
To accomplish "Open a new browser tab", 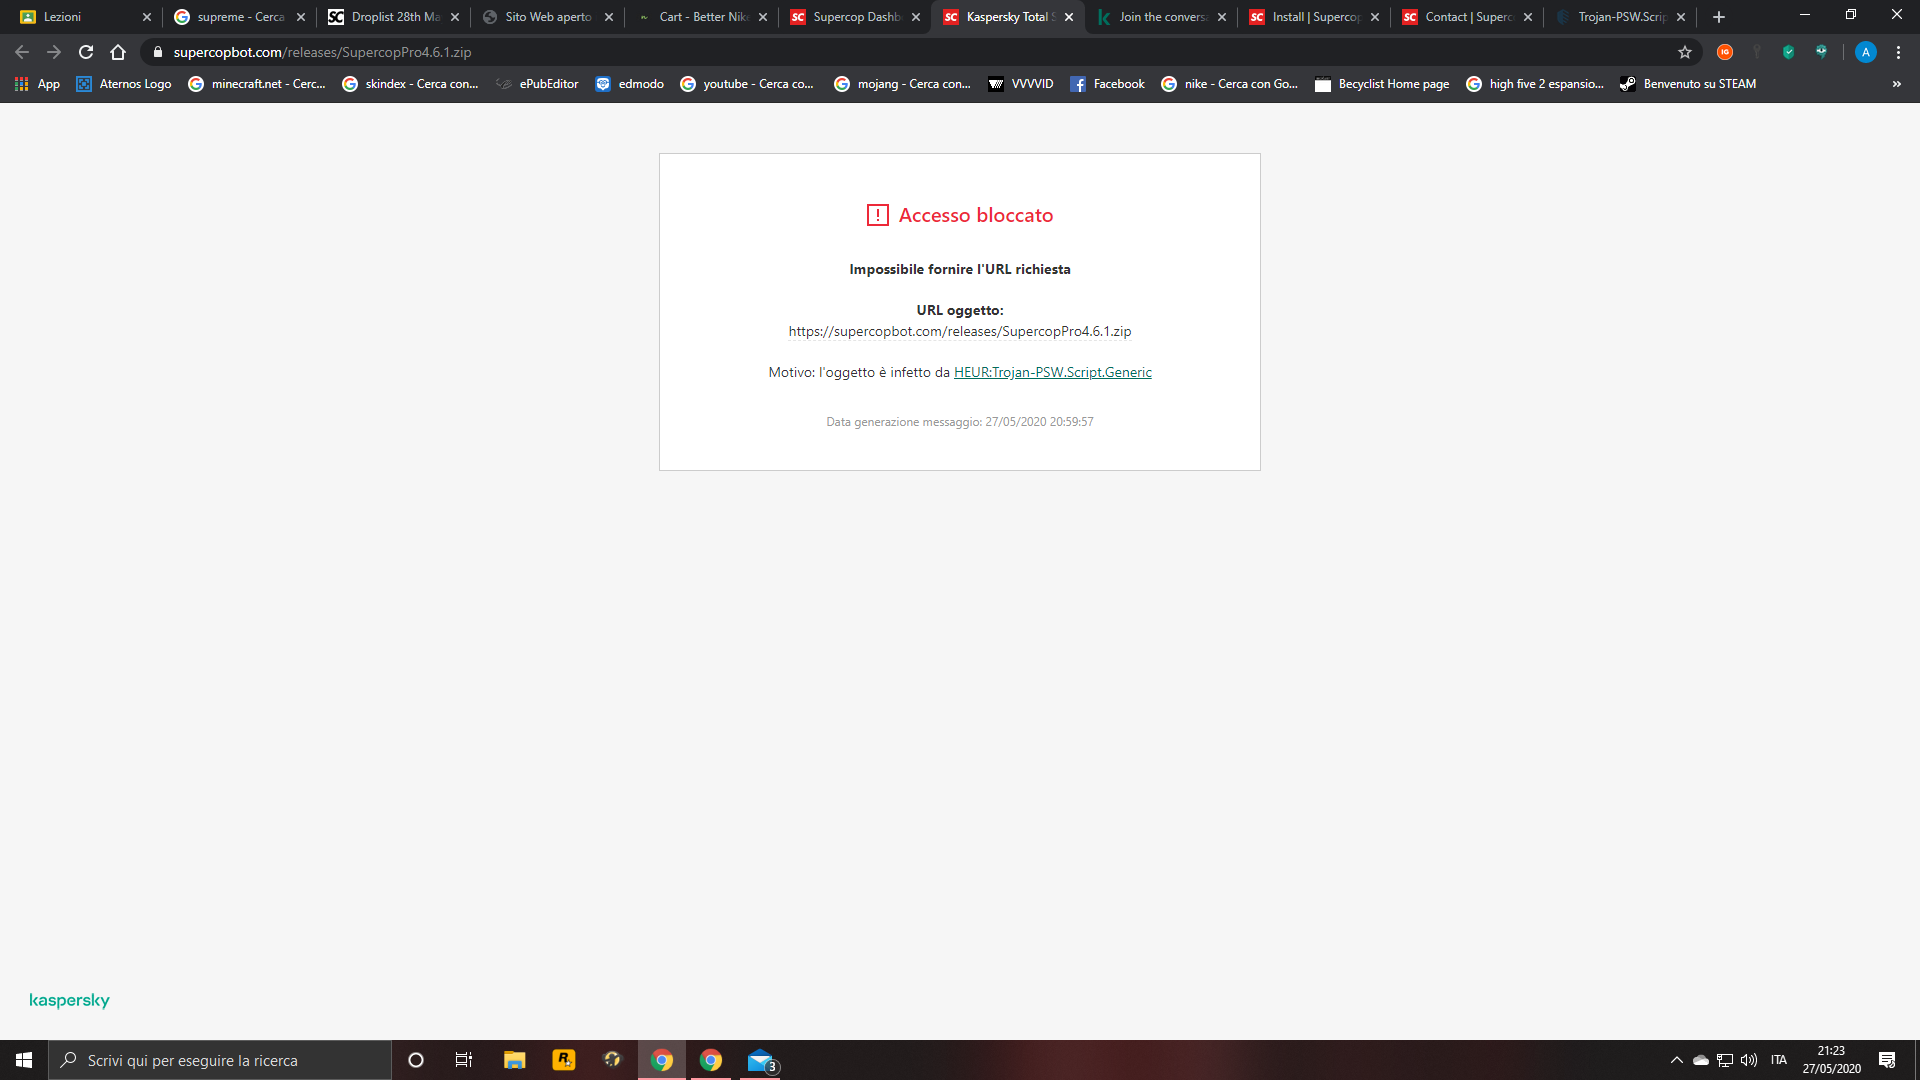I will point(1719,17).
